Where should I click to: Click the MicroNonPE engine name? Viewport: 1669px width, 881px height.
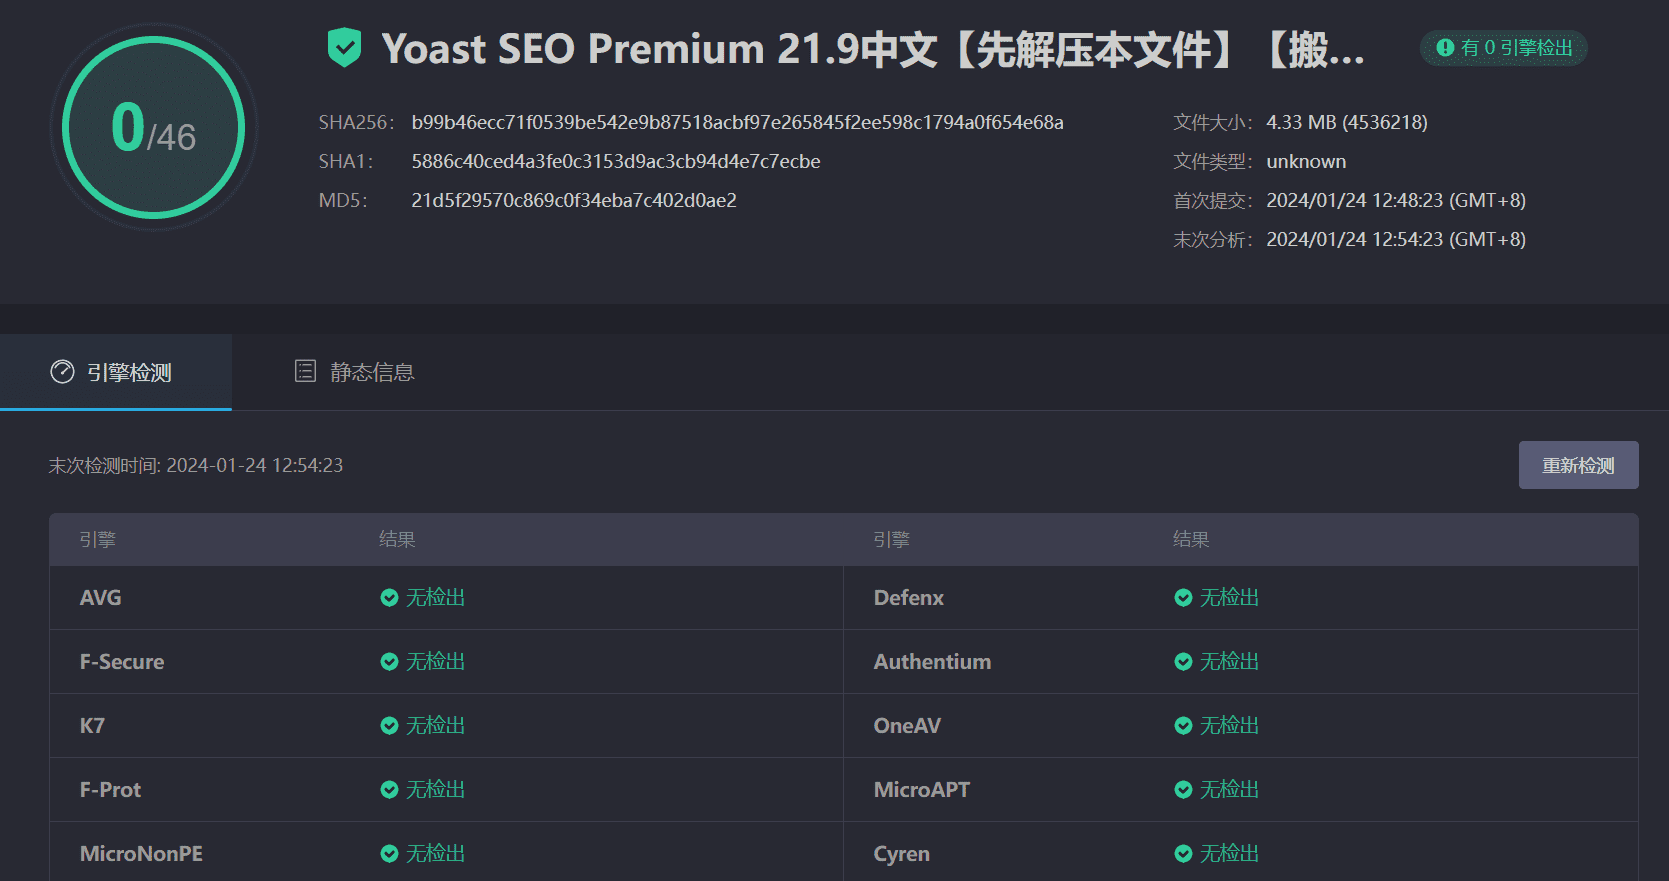[141, 853]
